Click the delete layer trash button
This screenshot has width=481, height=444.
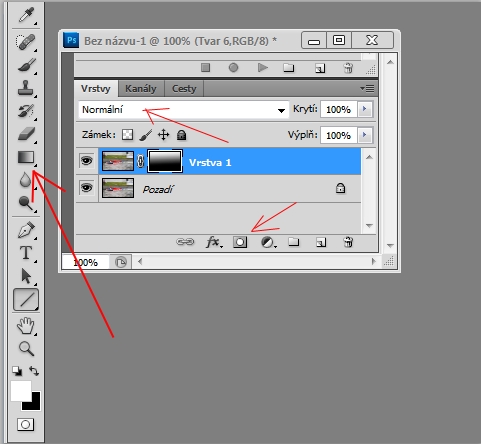[348, 242]
